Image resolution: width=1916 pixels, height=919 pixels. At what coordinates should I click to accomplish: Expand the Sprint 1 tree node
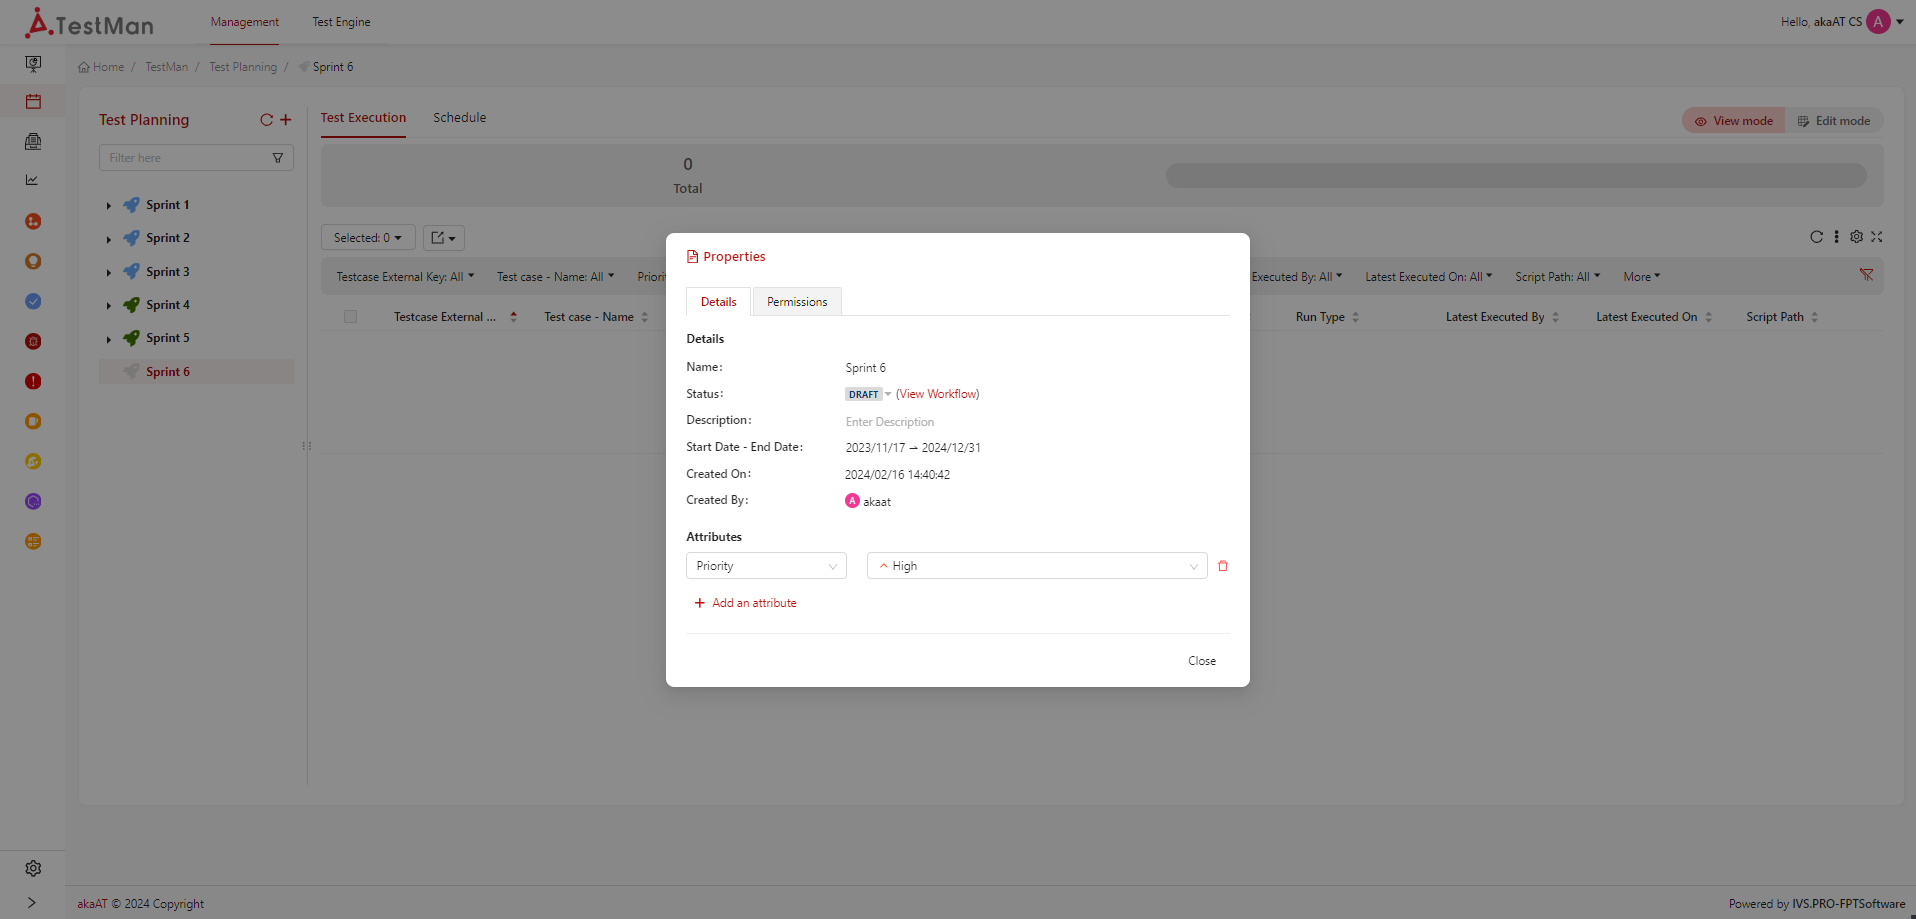109,206
